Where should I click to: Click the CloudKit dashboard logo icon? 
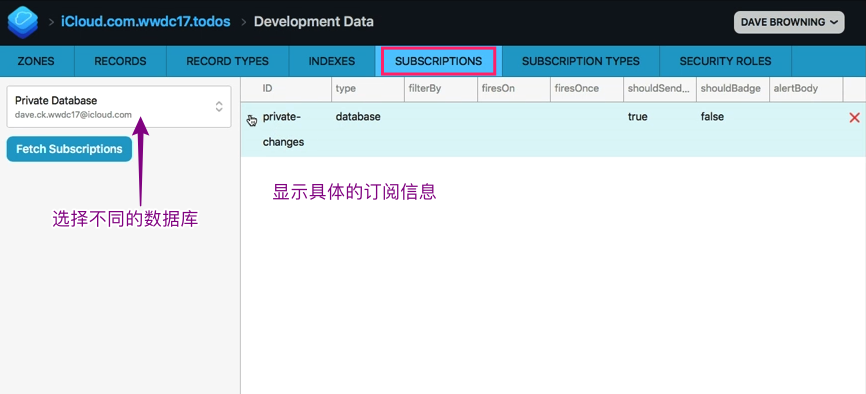(x=23, y=22)
